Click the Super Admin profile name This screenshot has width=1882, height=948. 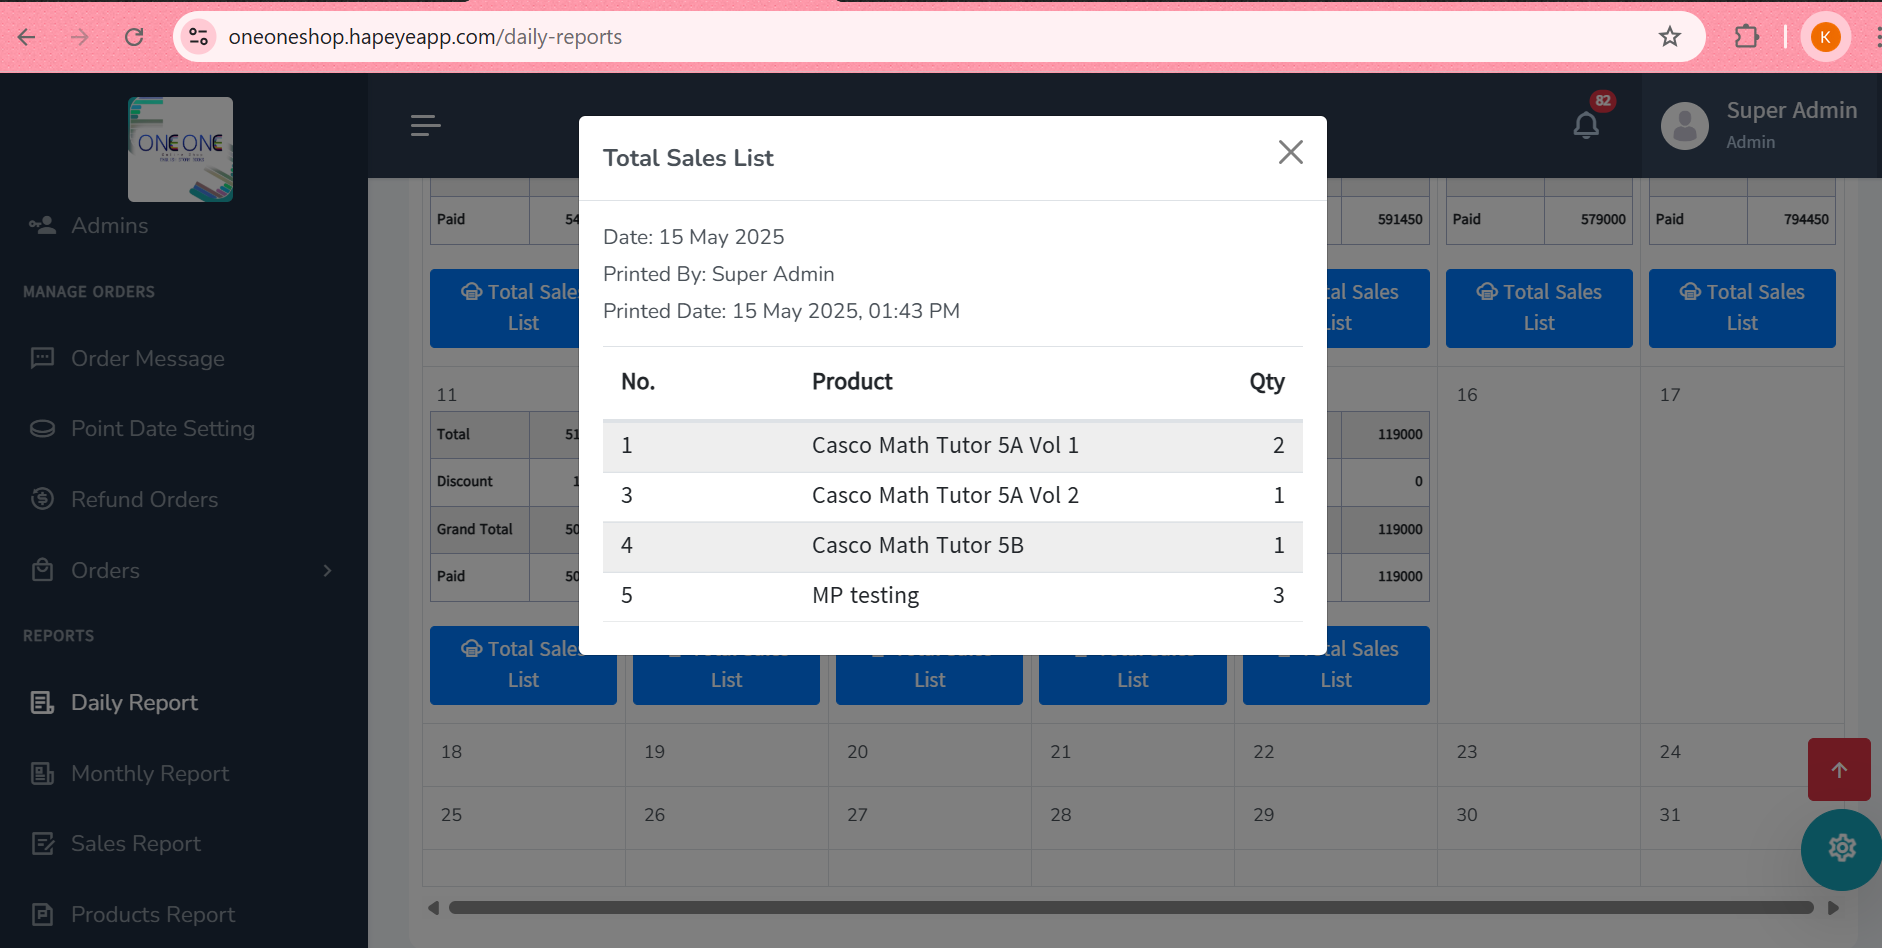coord(1791,110)
